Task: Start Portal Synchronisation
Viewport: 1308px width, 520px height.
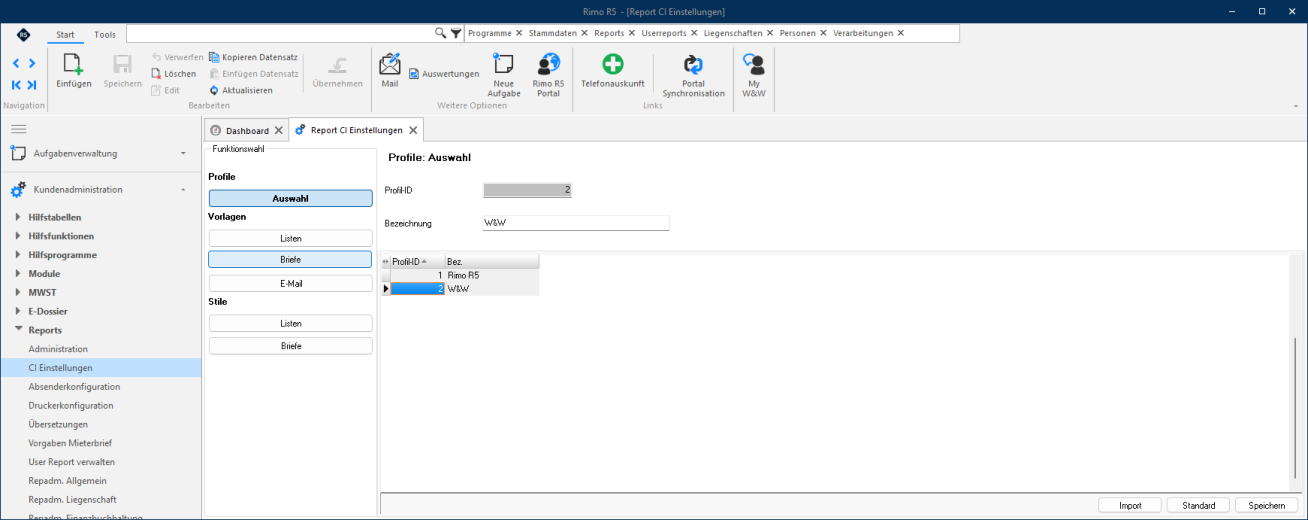Action: pos(693,75)
